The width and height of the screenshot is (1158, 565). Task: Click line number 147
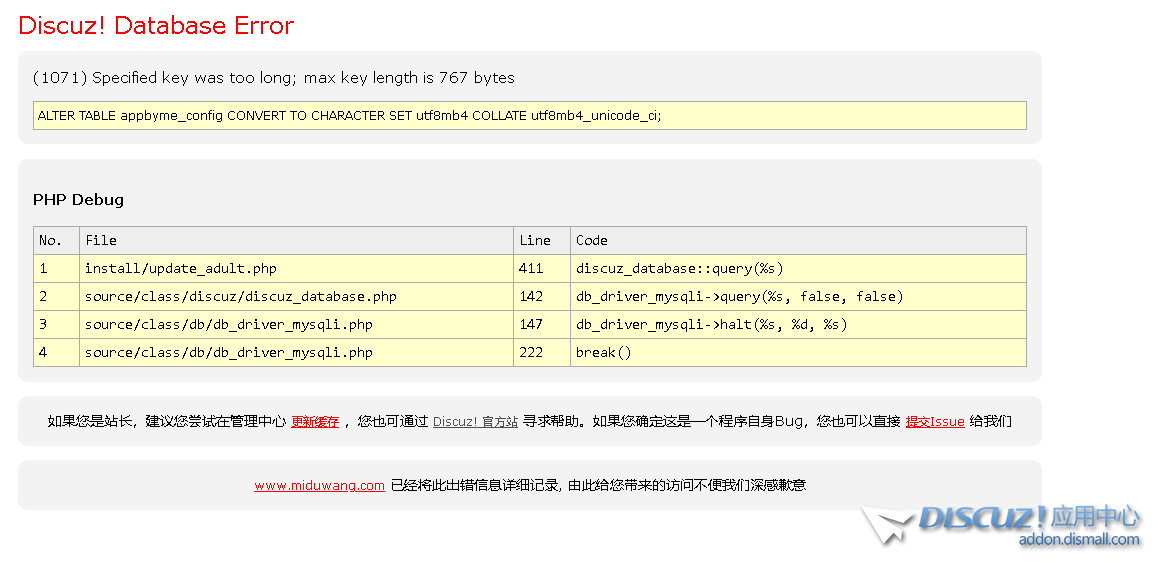point(541,325)
